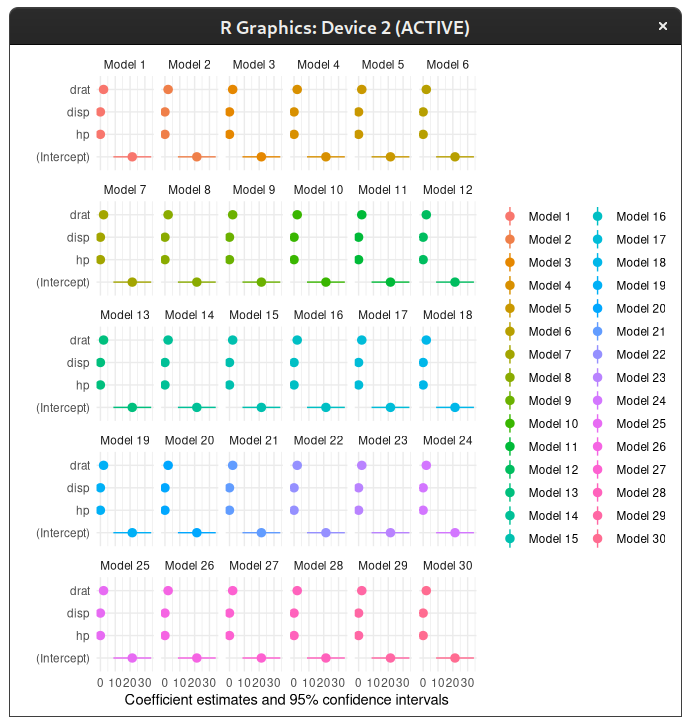Screen dimensions: 691x726
Task: Click the 'Model 12' facet panel title
Action: point(447,190)
